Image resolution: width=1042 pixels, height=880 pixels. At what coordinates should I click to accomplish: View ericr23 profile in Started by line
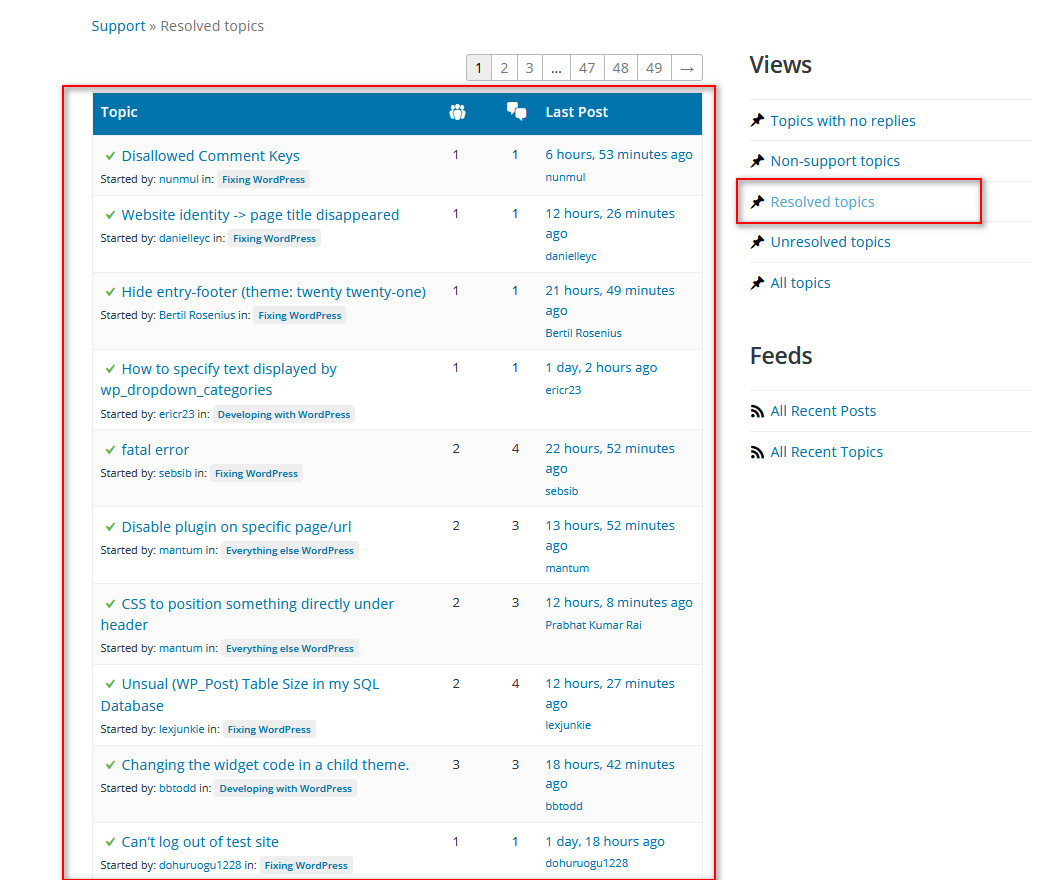(x=176, y=414)
